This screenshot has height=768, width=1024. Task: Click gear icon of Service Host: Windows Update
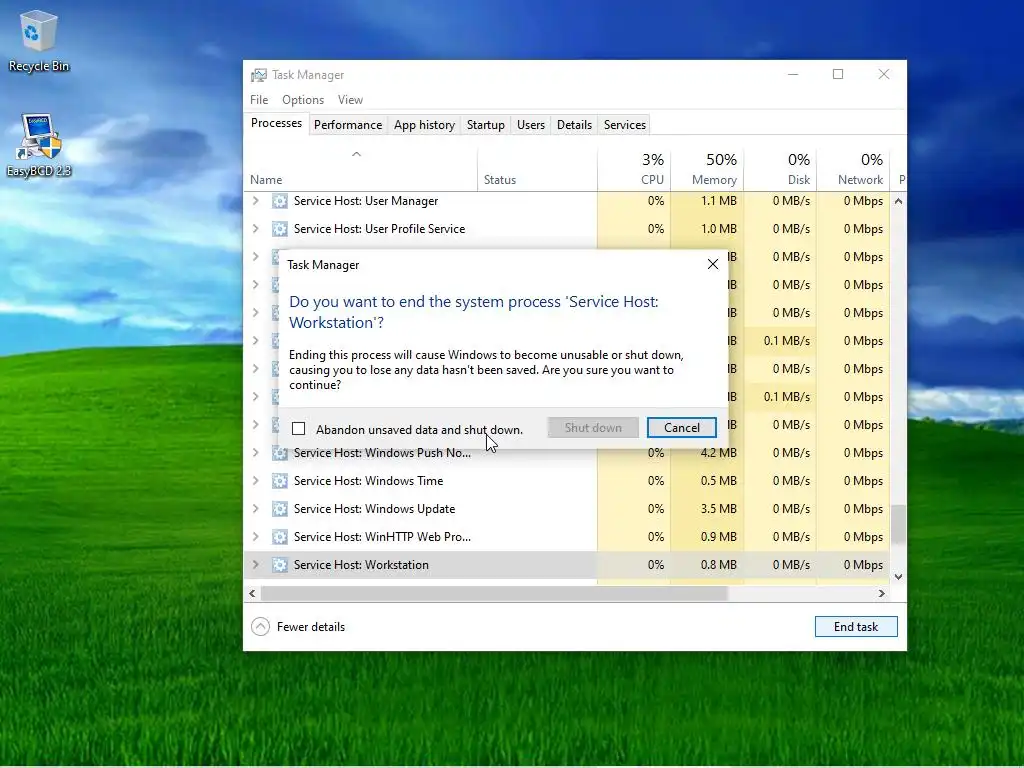click(280, 509)
